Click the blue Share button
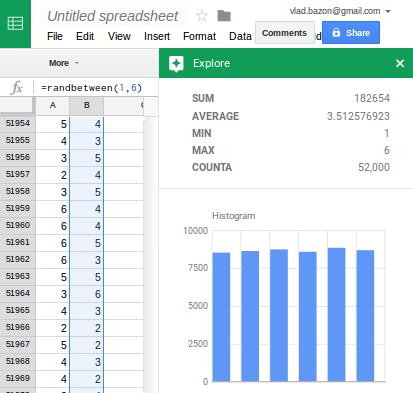The image size is (413, 393). pyautogui.click(x=351, y=33)
